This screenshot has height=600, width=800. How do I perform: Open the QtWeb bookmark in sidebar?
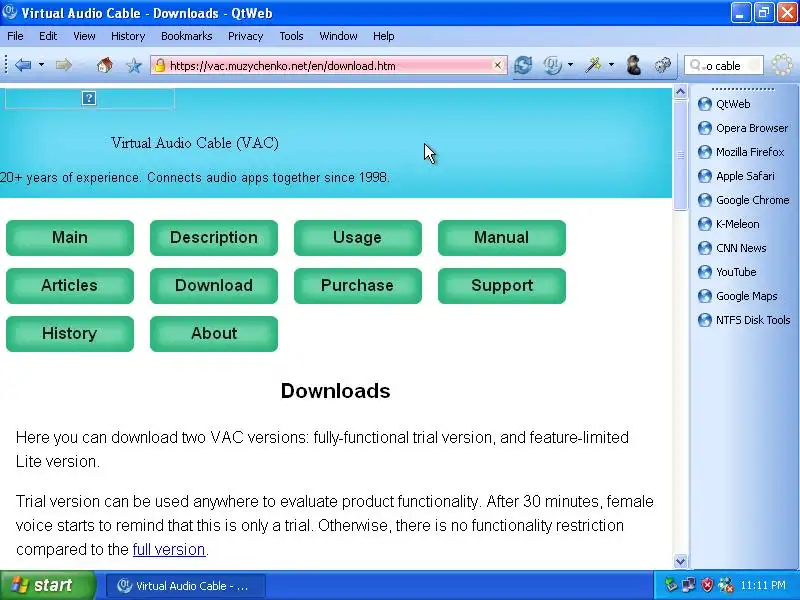click(x=724, y=104)
